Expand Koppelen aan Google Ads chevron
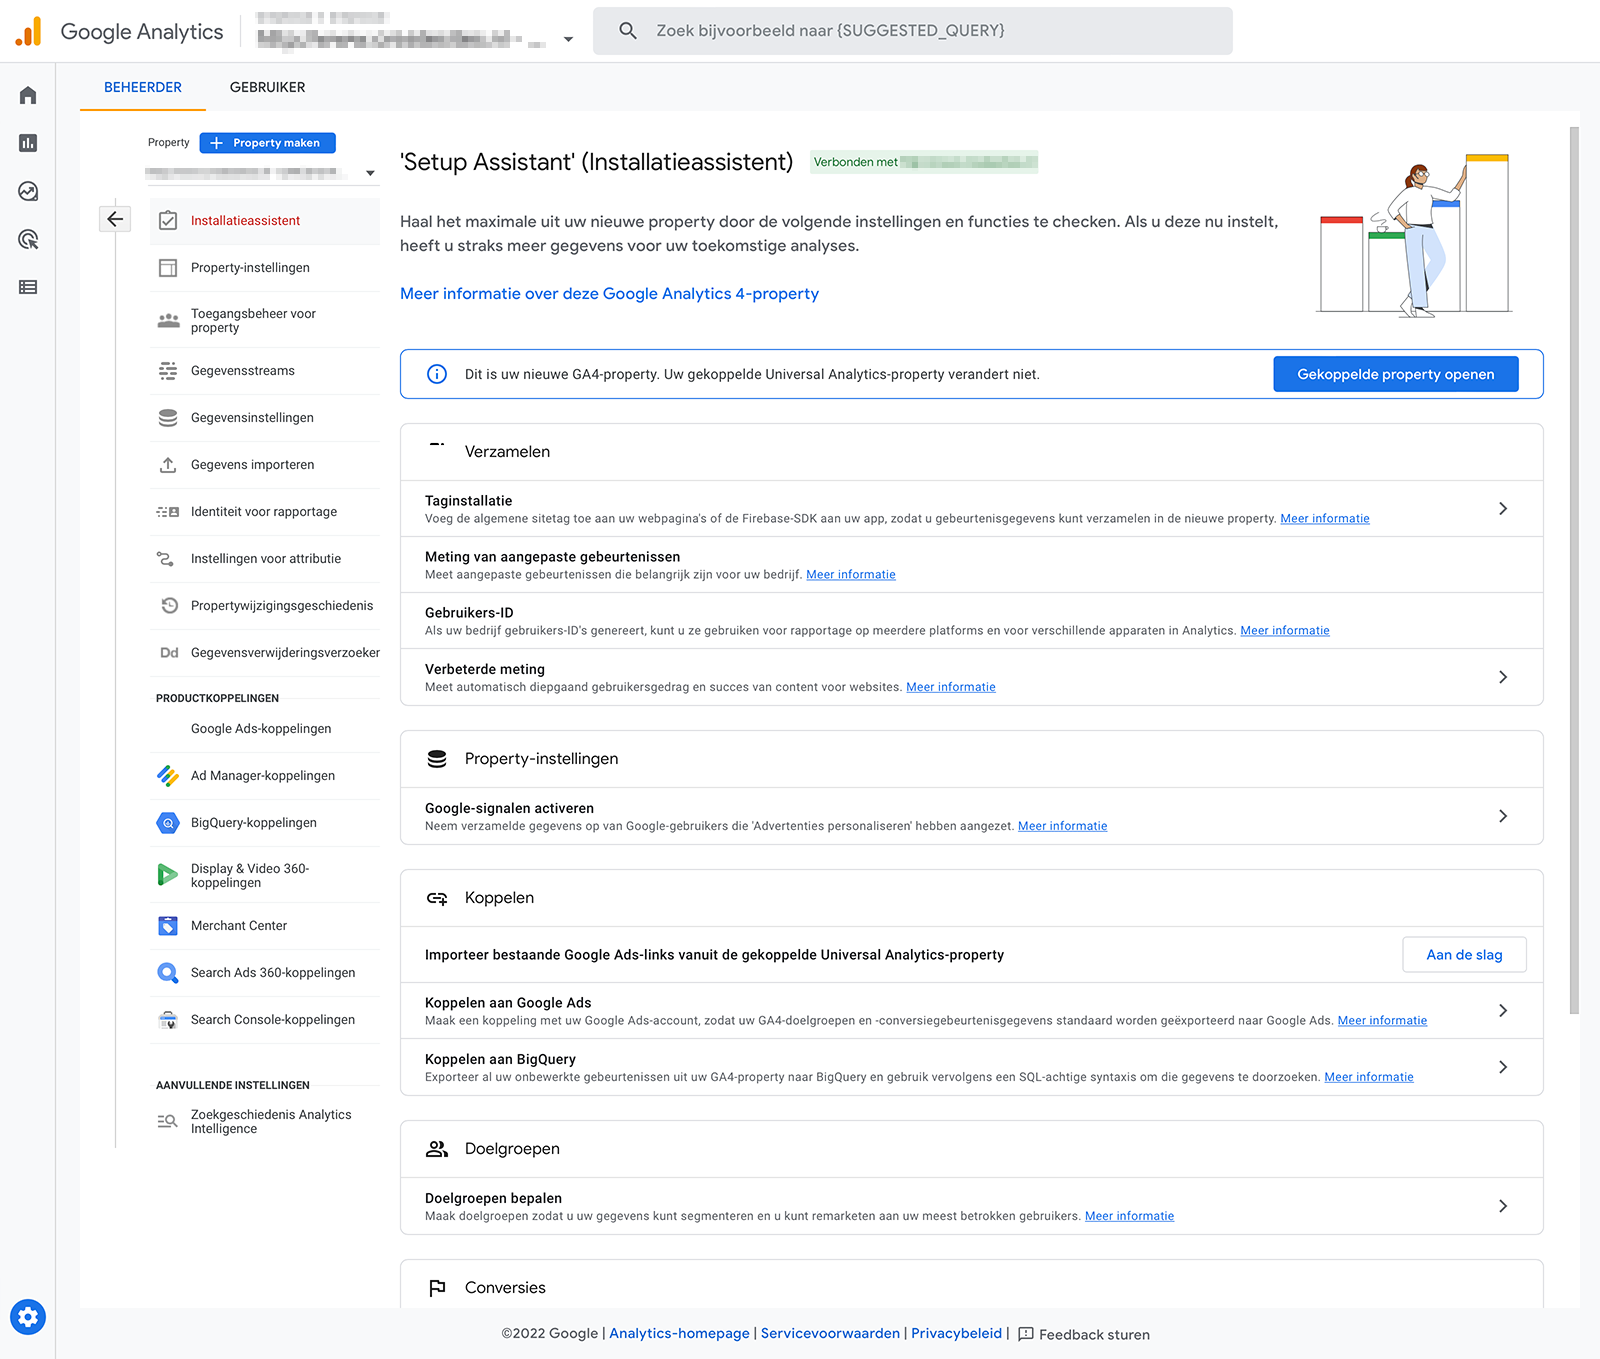This screenshot has width=1600, height=1359. pyautogui.click(x=1503, y=1011)
